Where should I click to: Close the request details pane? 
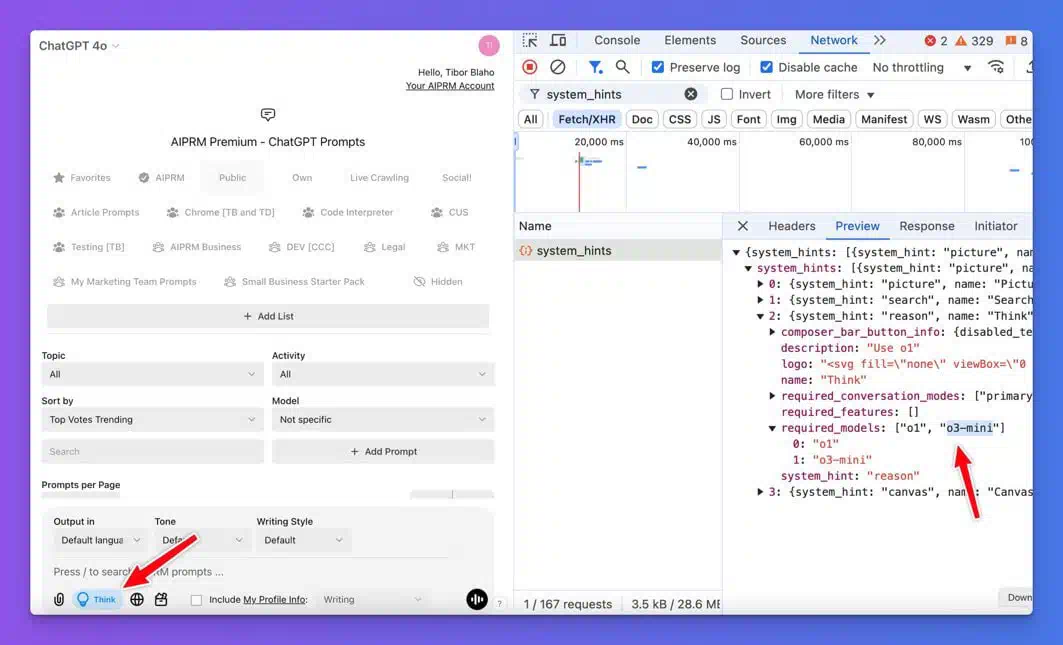click(x=743, y=226)
